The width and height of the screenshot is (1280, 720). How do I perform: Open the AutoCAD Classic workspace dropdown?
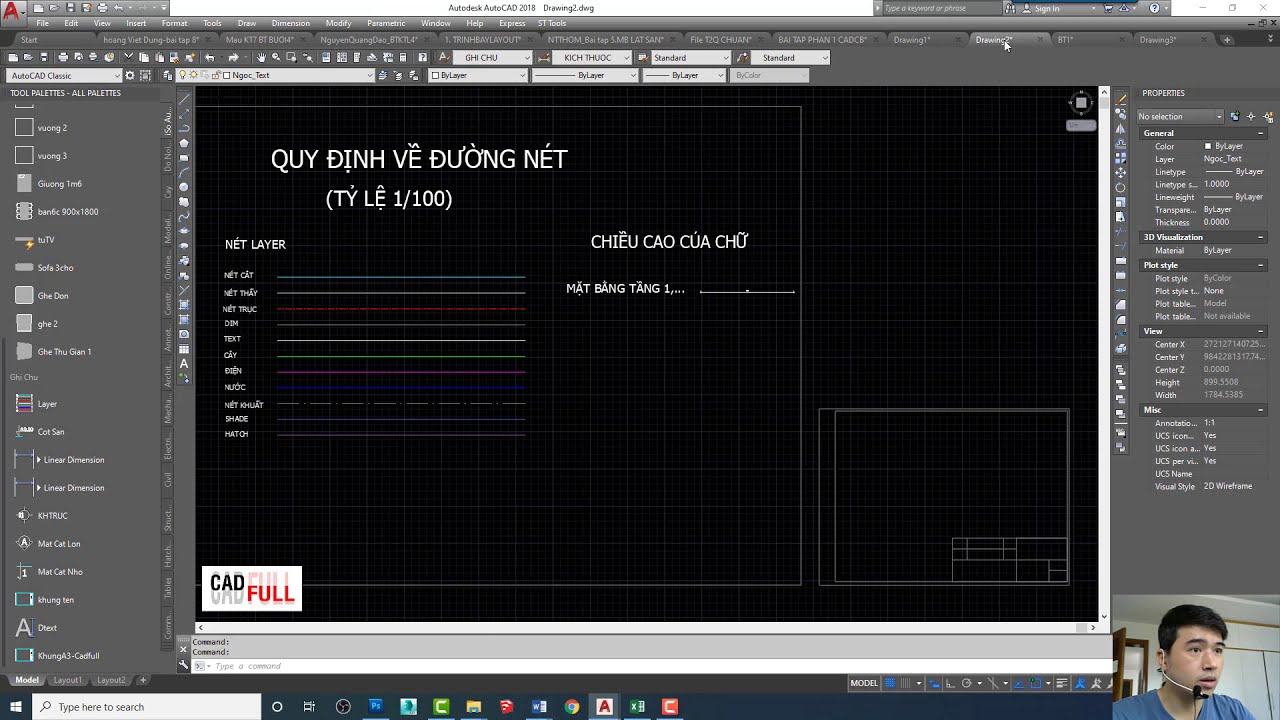64,75
